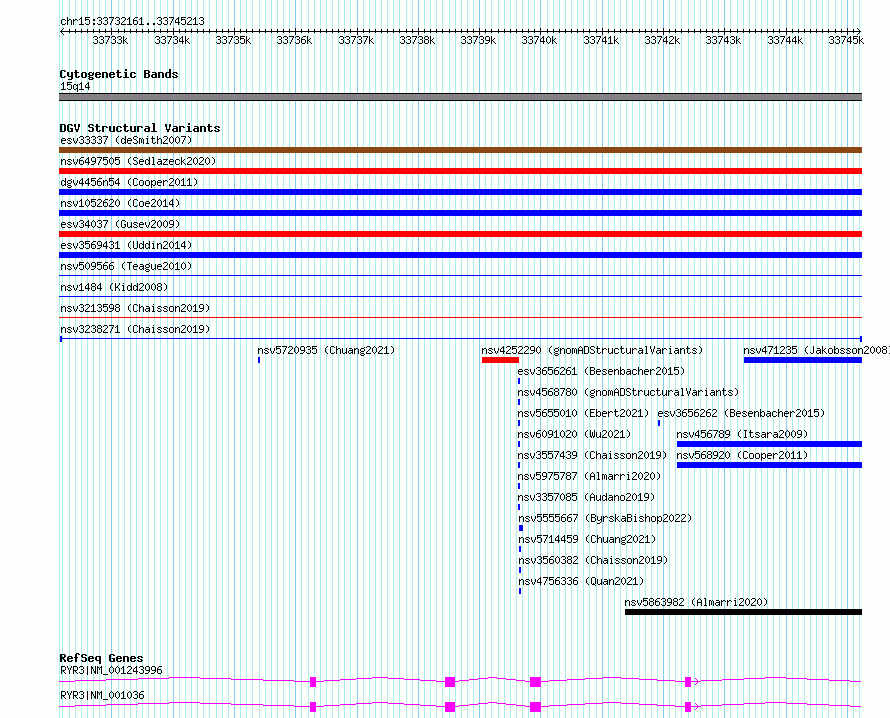The height and width of the screenshot is (718, 890).
Task: Select nsv456789 (Itsara2009) label
Action: [742, 434]
